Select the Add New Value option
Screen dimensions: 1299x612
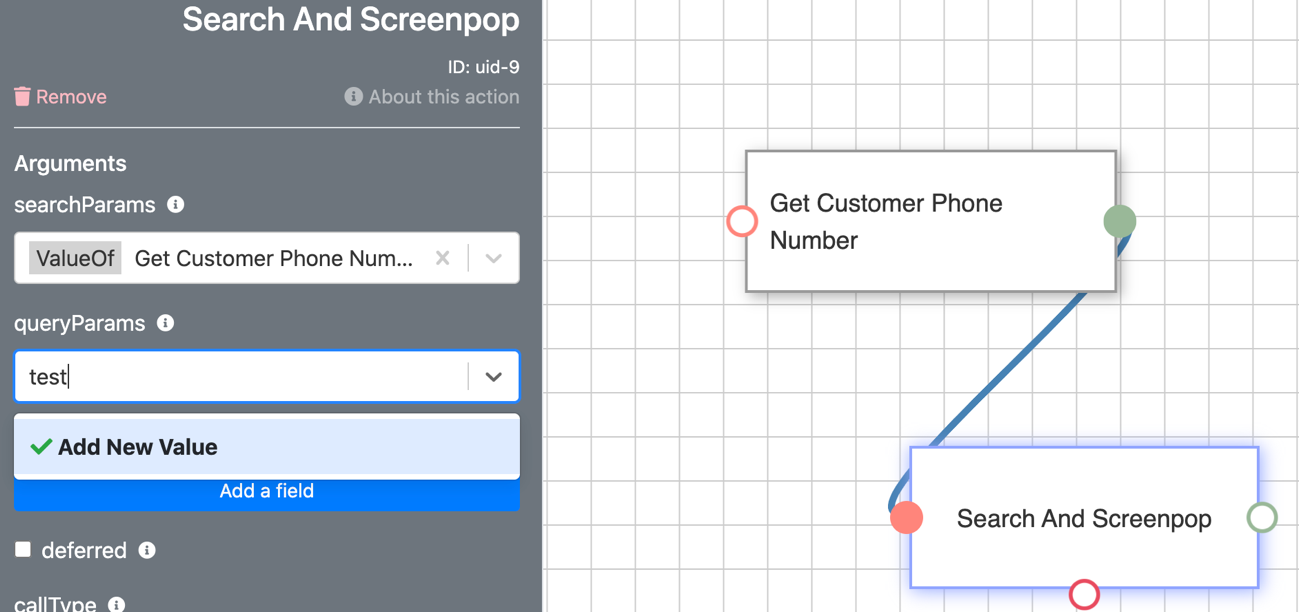(x=267, y=447)
